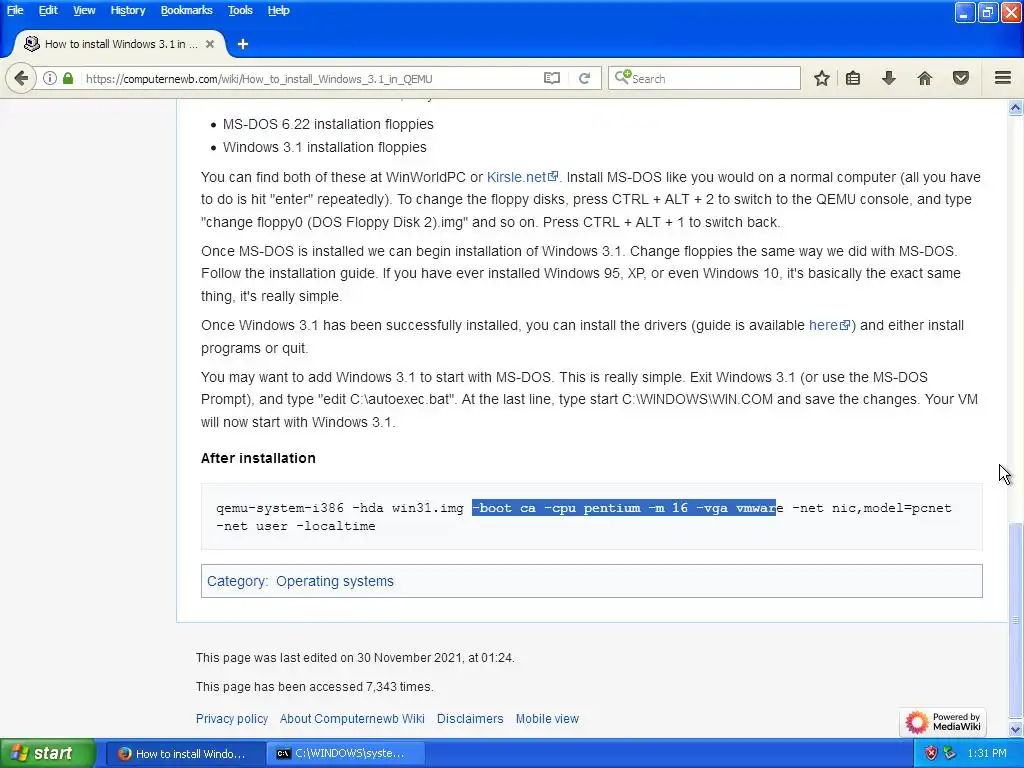Go back using the back arrow button
Image resolution: width=1024 pixels, height=768 pixels.
[x=21, y=78]
